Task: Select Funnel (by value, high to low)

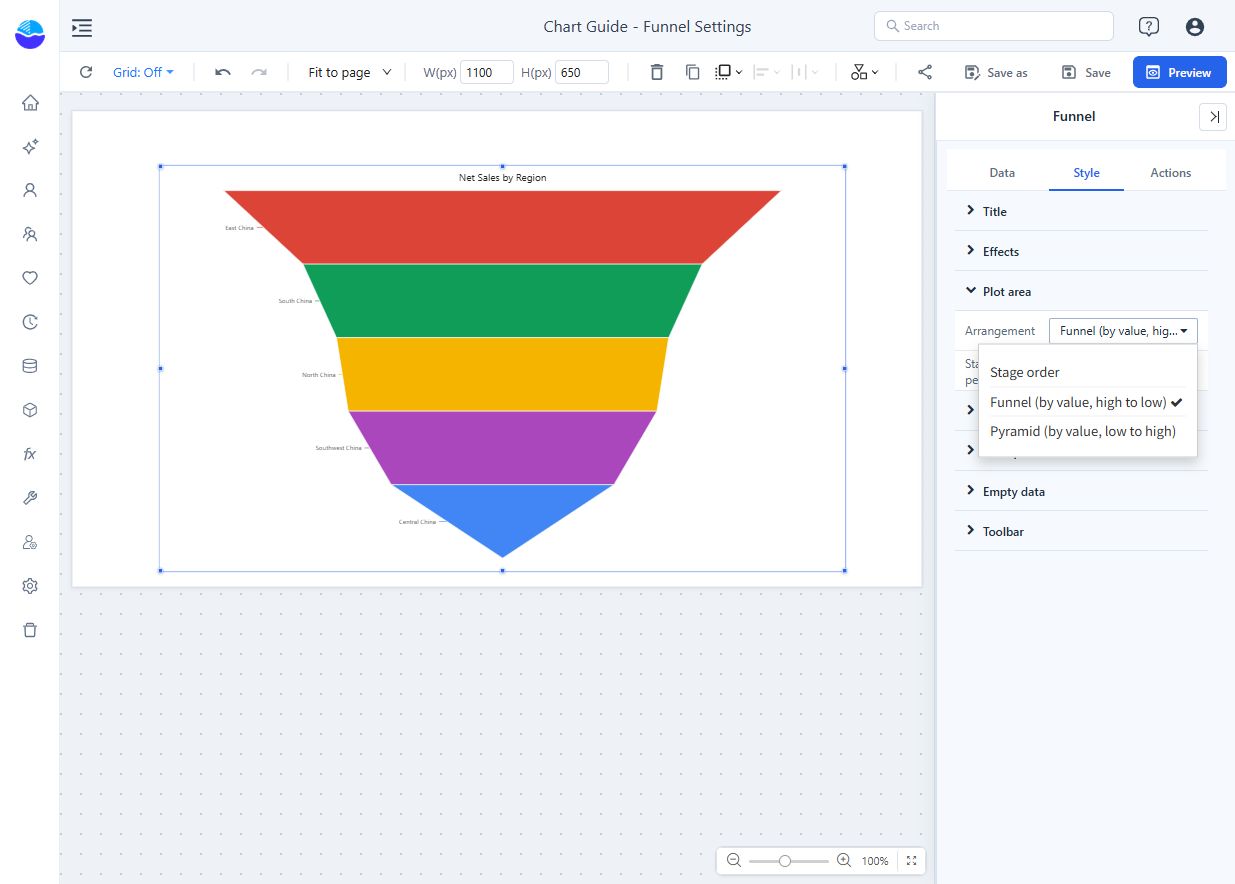Action: click(1088, 402)
